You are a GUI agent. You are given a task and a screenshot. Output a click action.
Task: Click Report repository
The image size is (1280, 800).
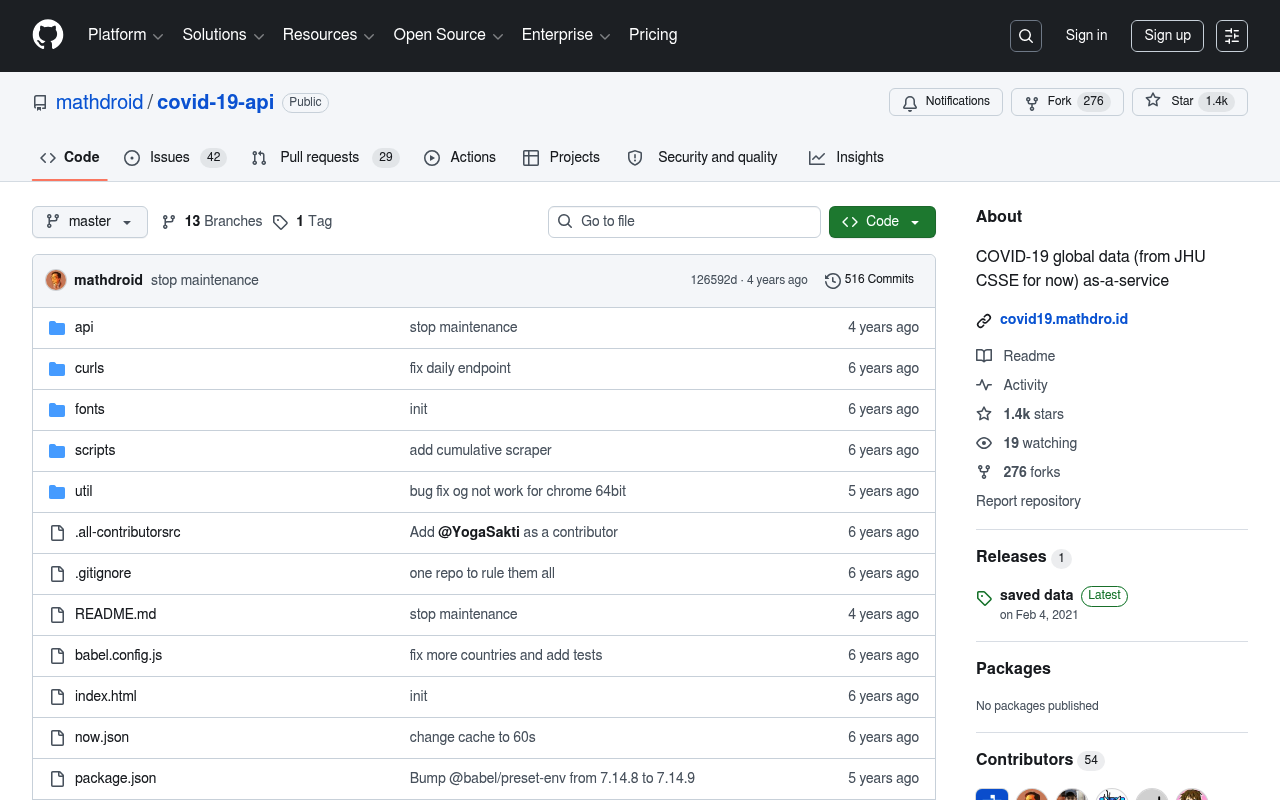[x=1028, y=501]
